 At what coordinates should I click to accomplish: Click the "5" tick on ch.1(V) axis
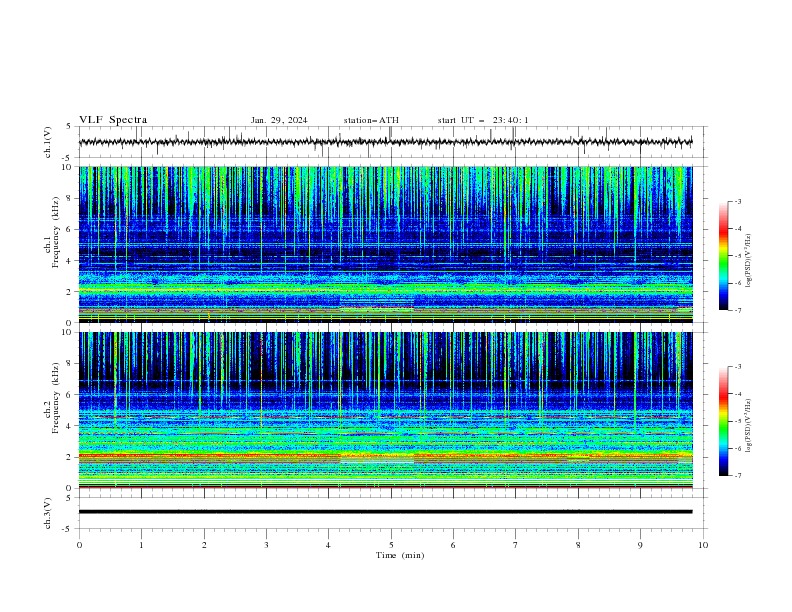click(69, 126)
